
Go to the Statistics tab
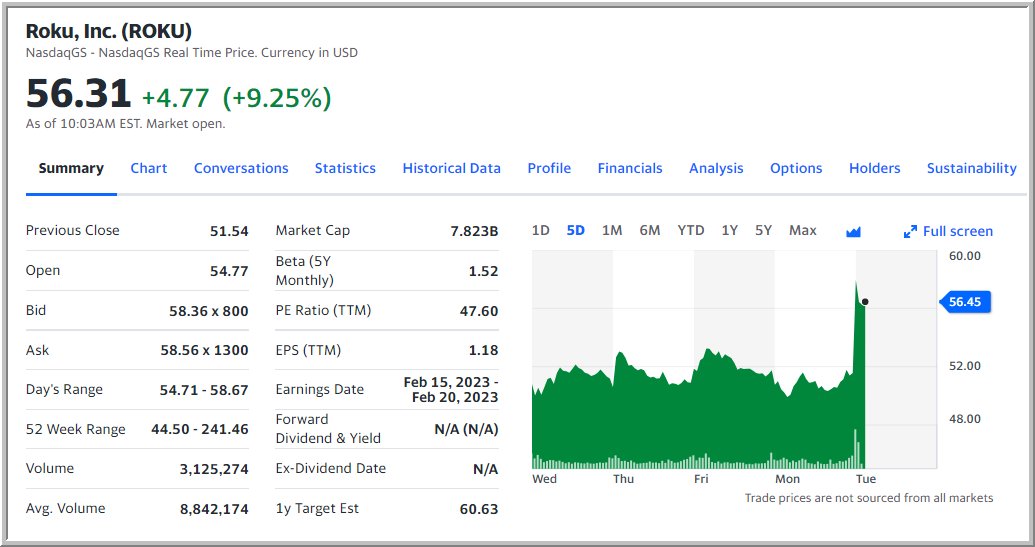[345, 168]
